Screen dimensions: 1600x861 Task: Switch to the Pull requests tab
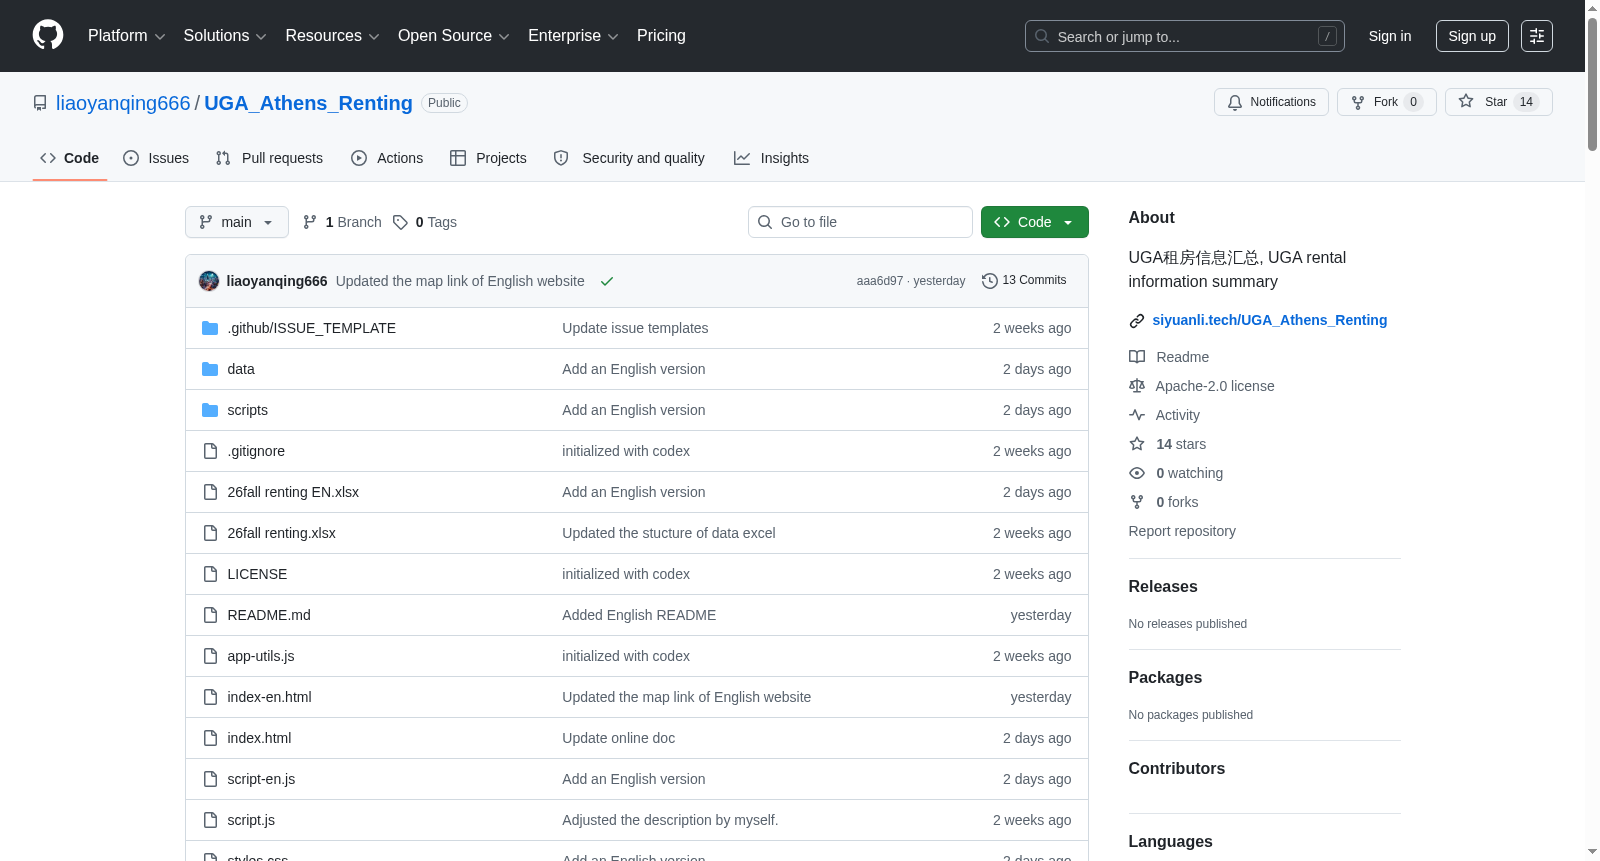[269, 158]
